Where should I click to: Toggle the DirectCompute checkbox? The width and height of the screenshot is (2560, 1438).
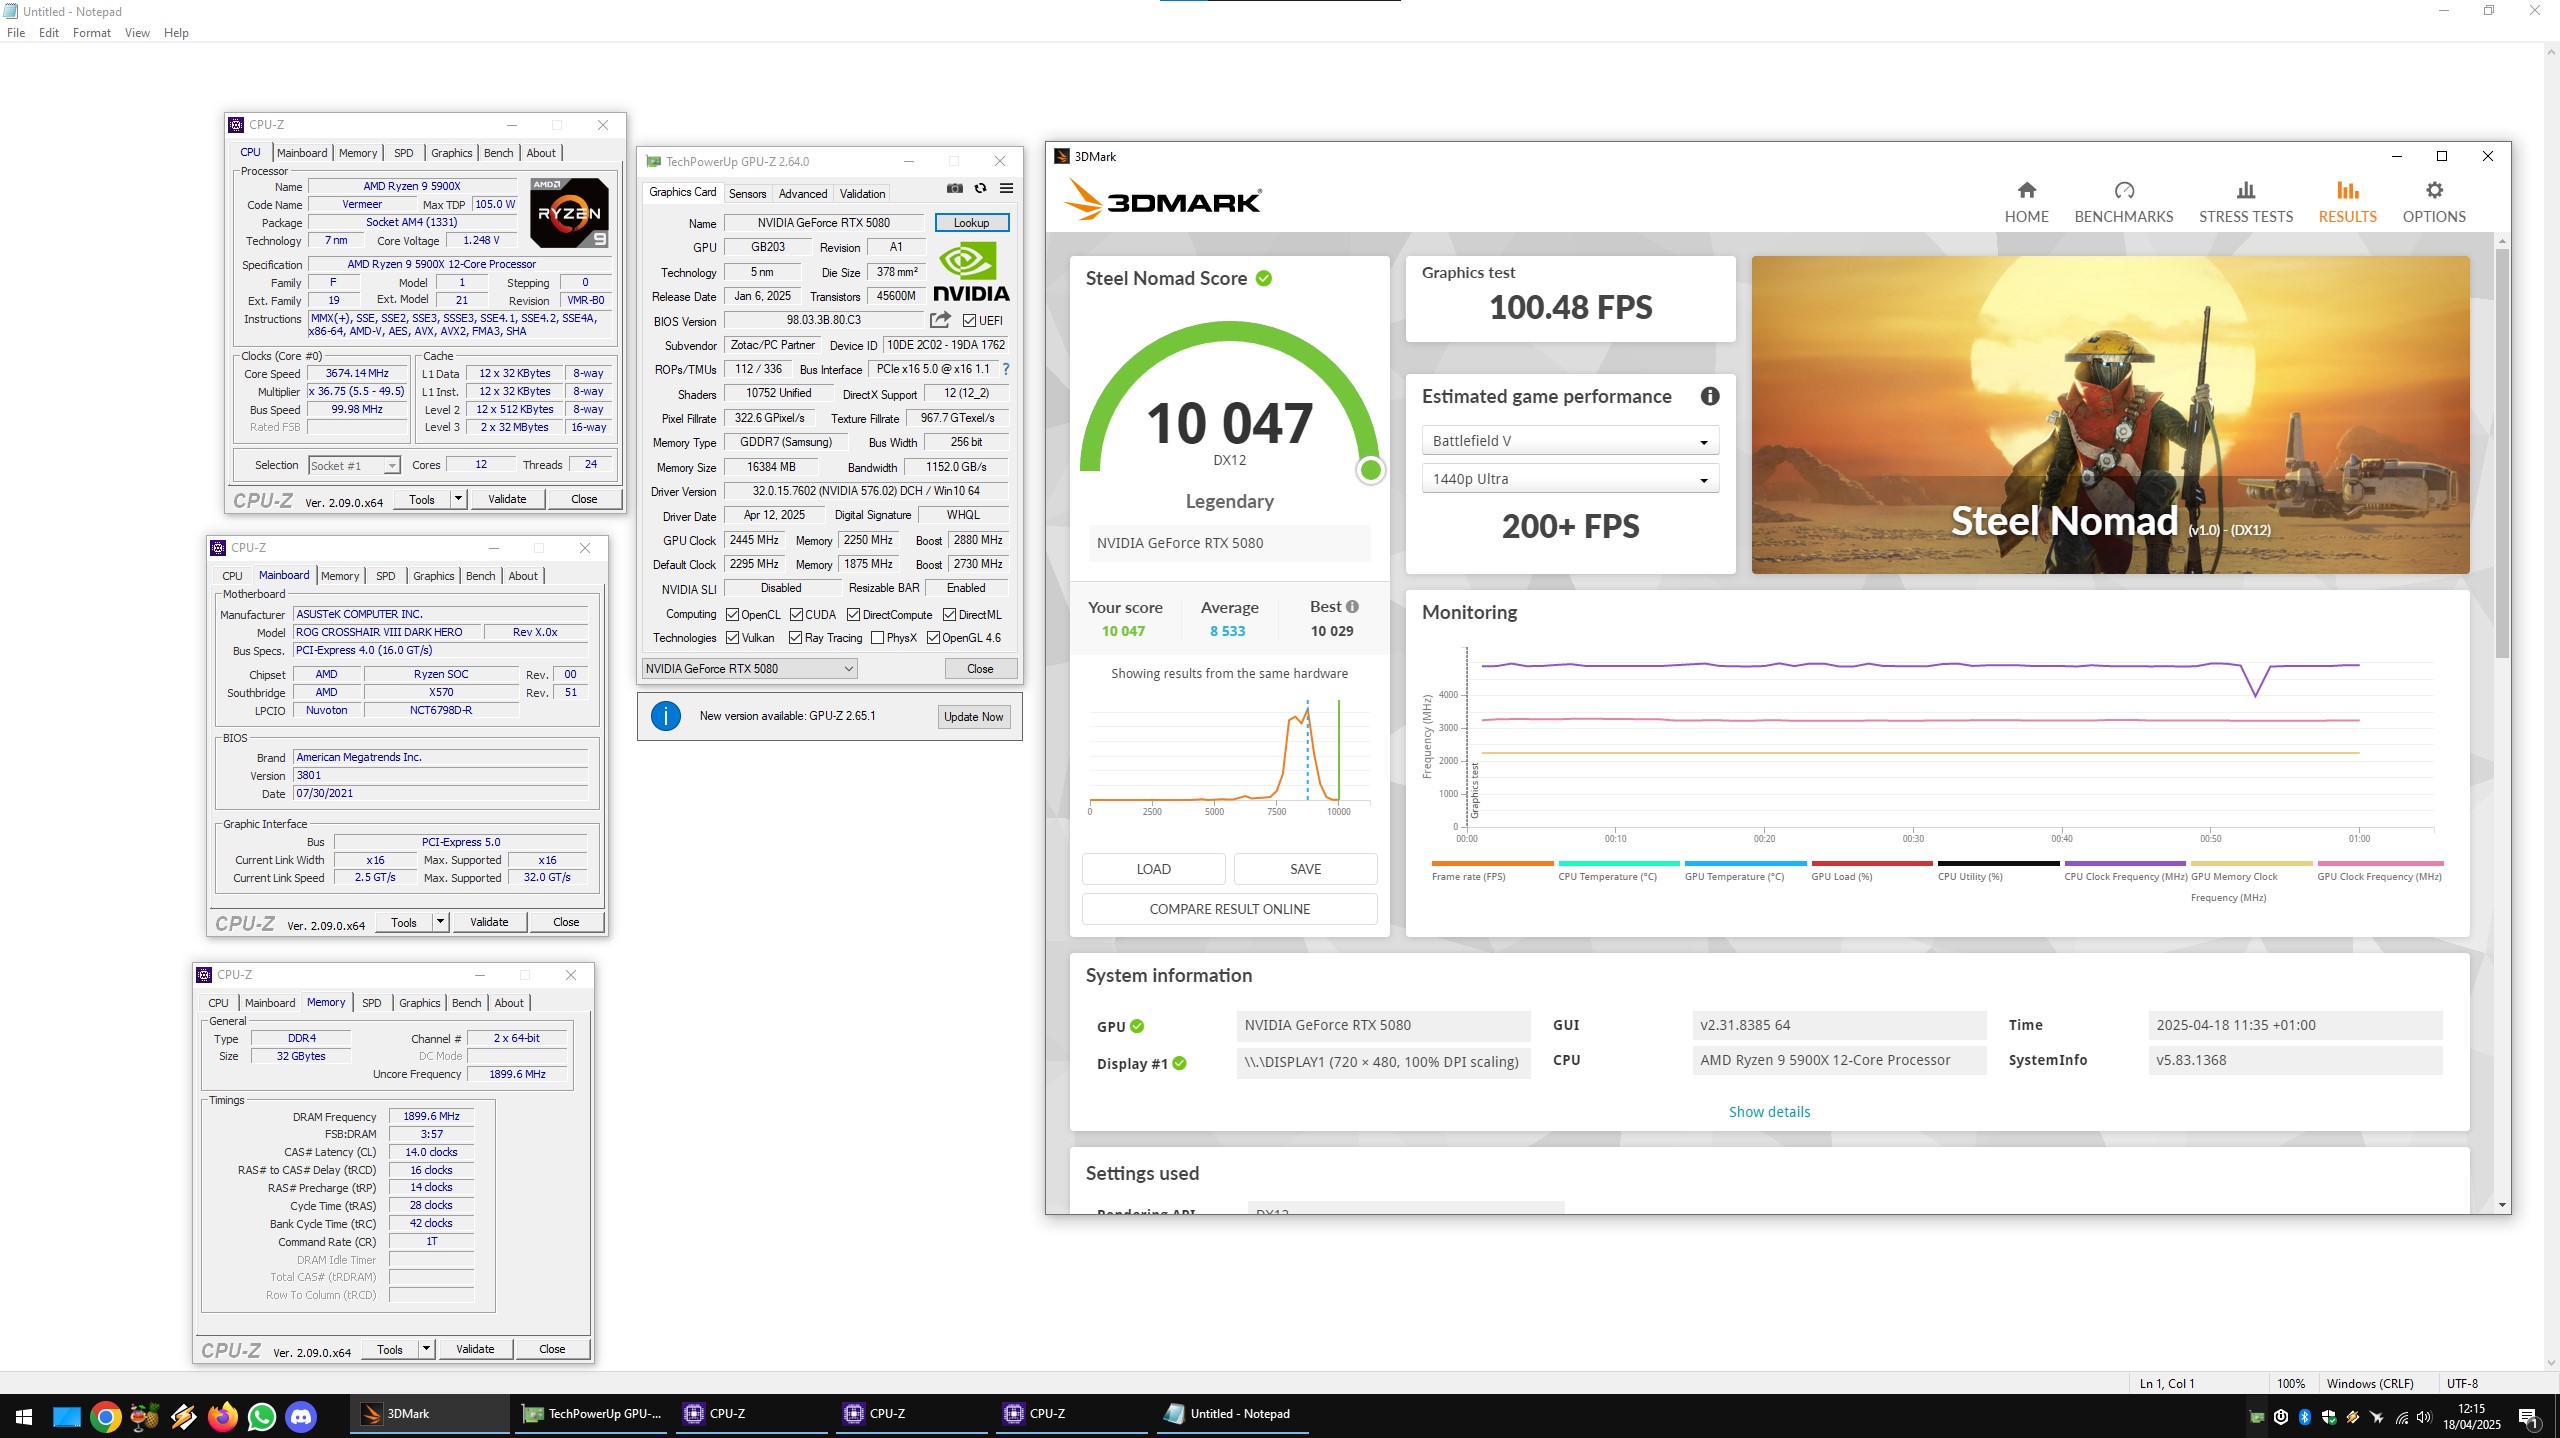pos(853,615)
